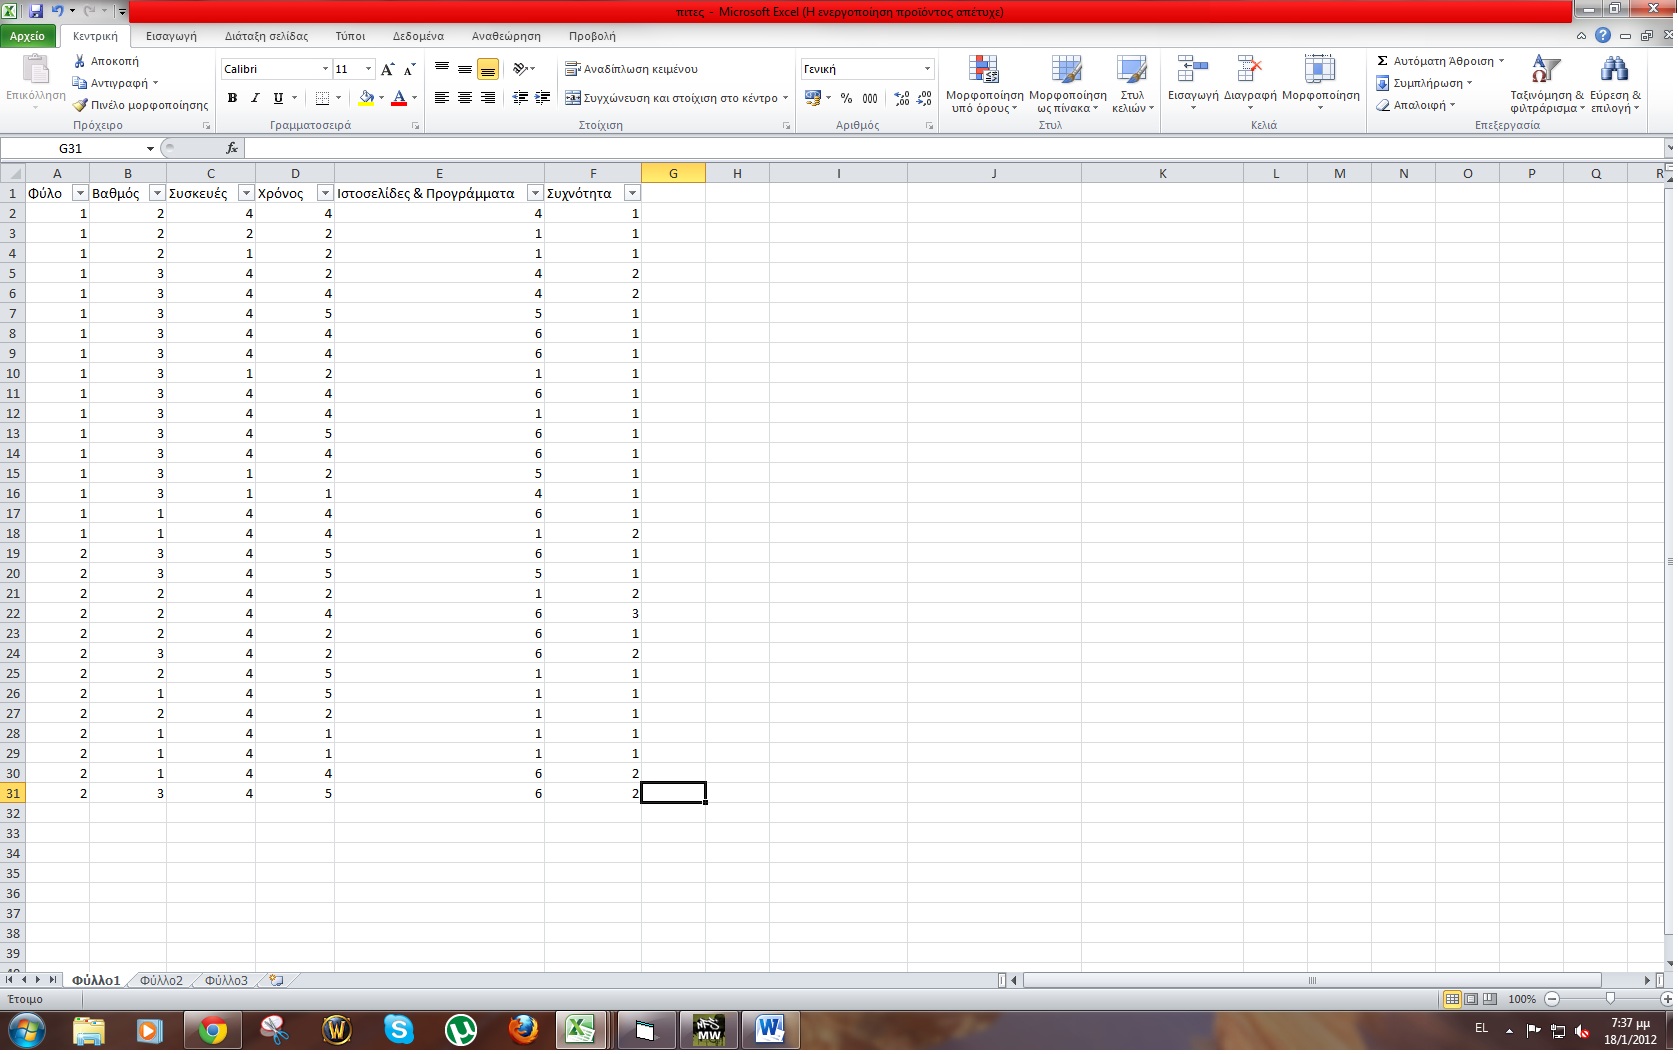1678x1054 pixels.
Task: Decrease indent in cell
Action: pyautogui.click(x=520, y=98)
